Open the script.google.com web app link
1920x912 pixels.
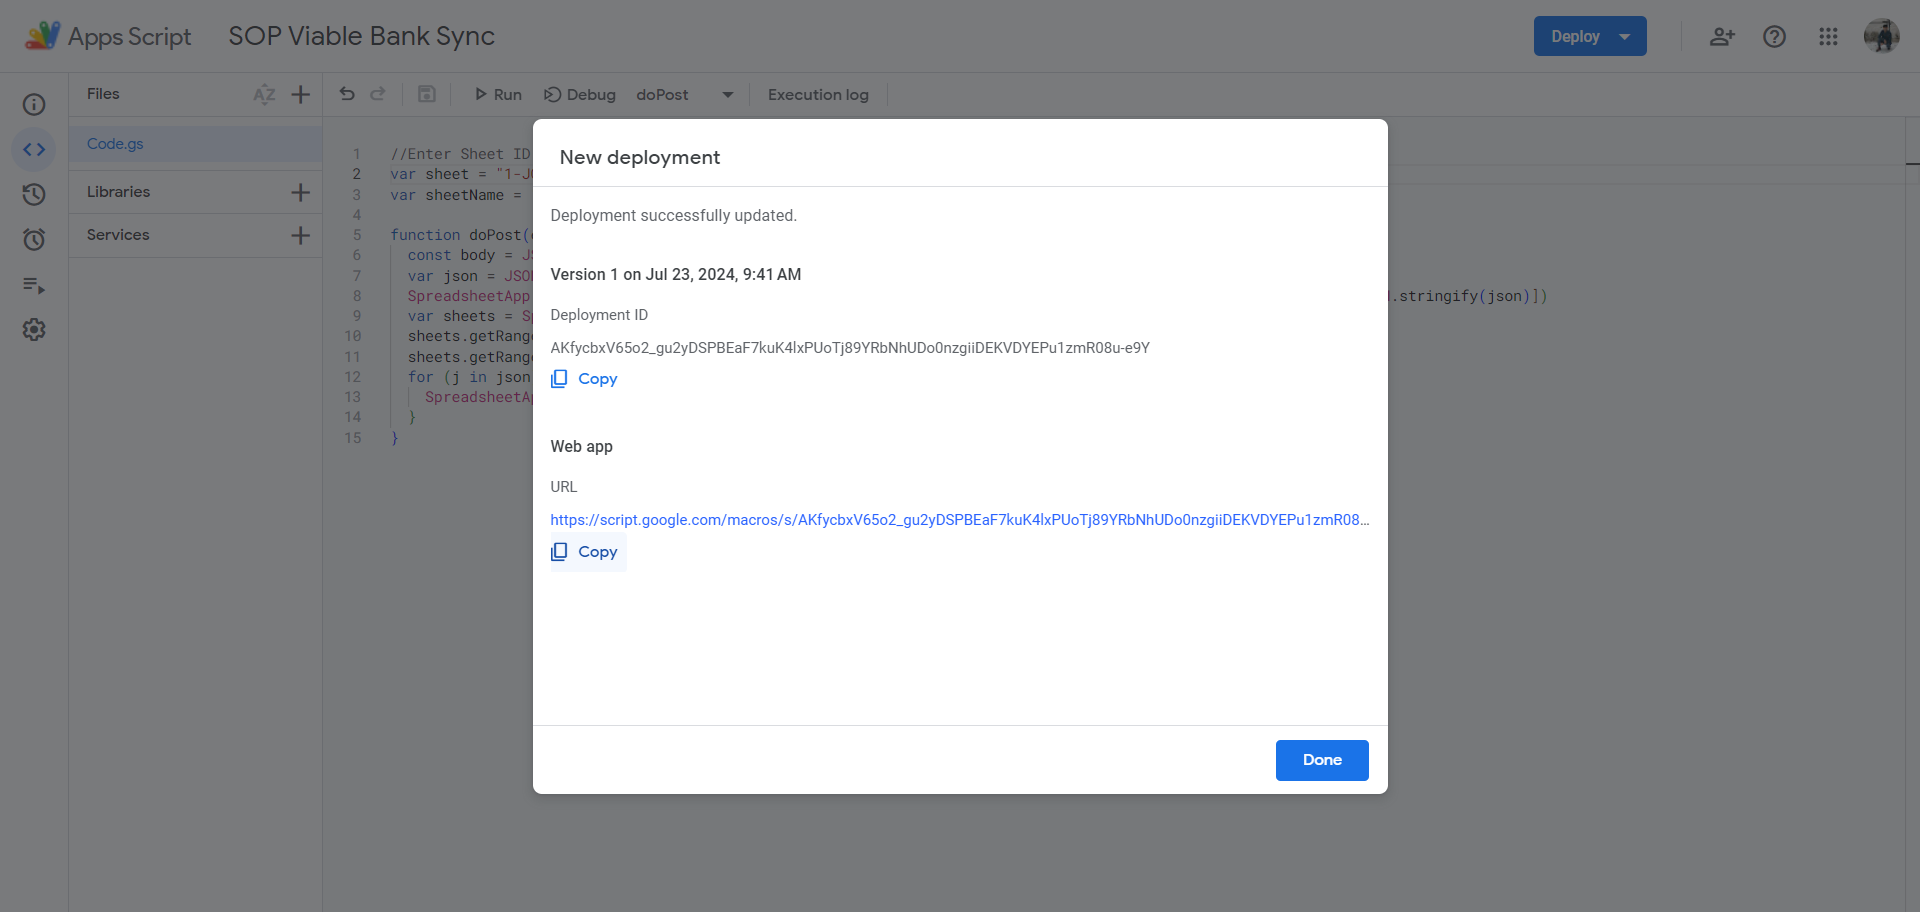[960, 520]
